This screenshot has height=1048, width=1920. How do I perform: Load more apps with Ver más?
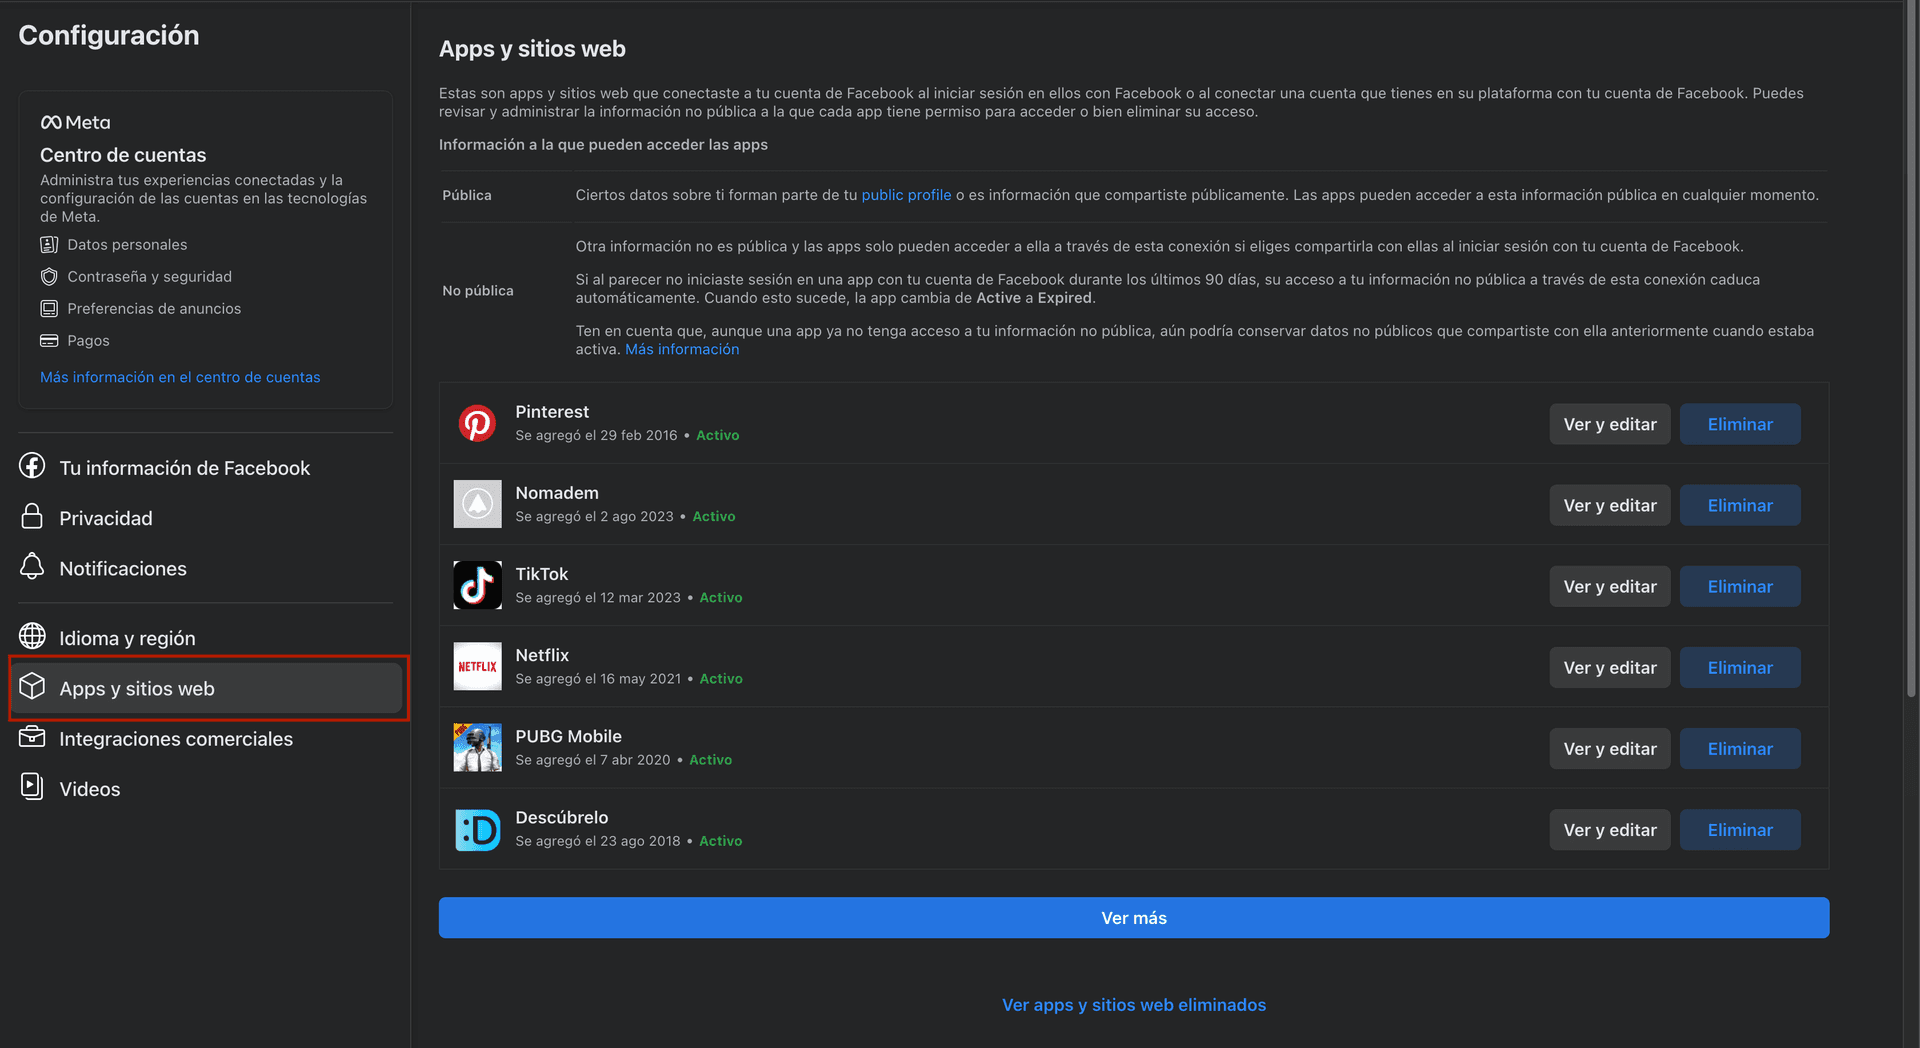click(1134, 918)
